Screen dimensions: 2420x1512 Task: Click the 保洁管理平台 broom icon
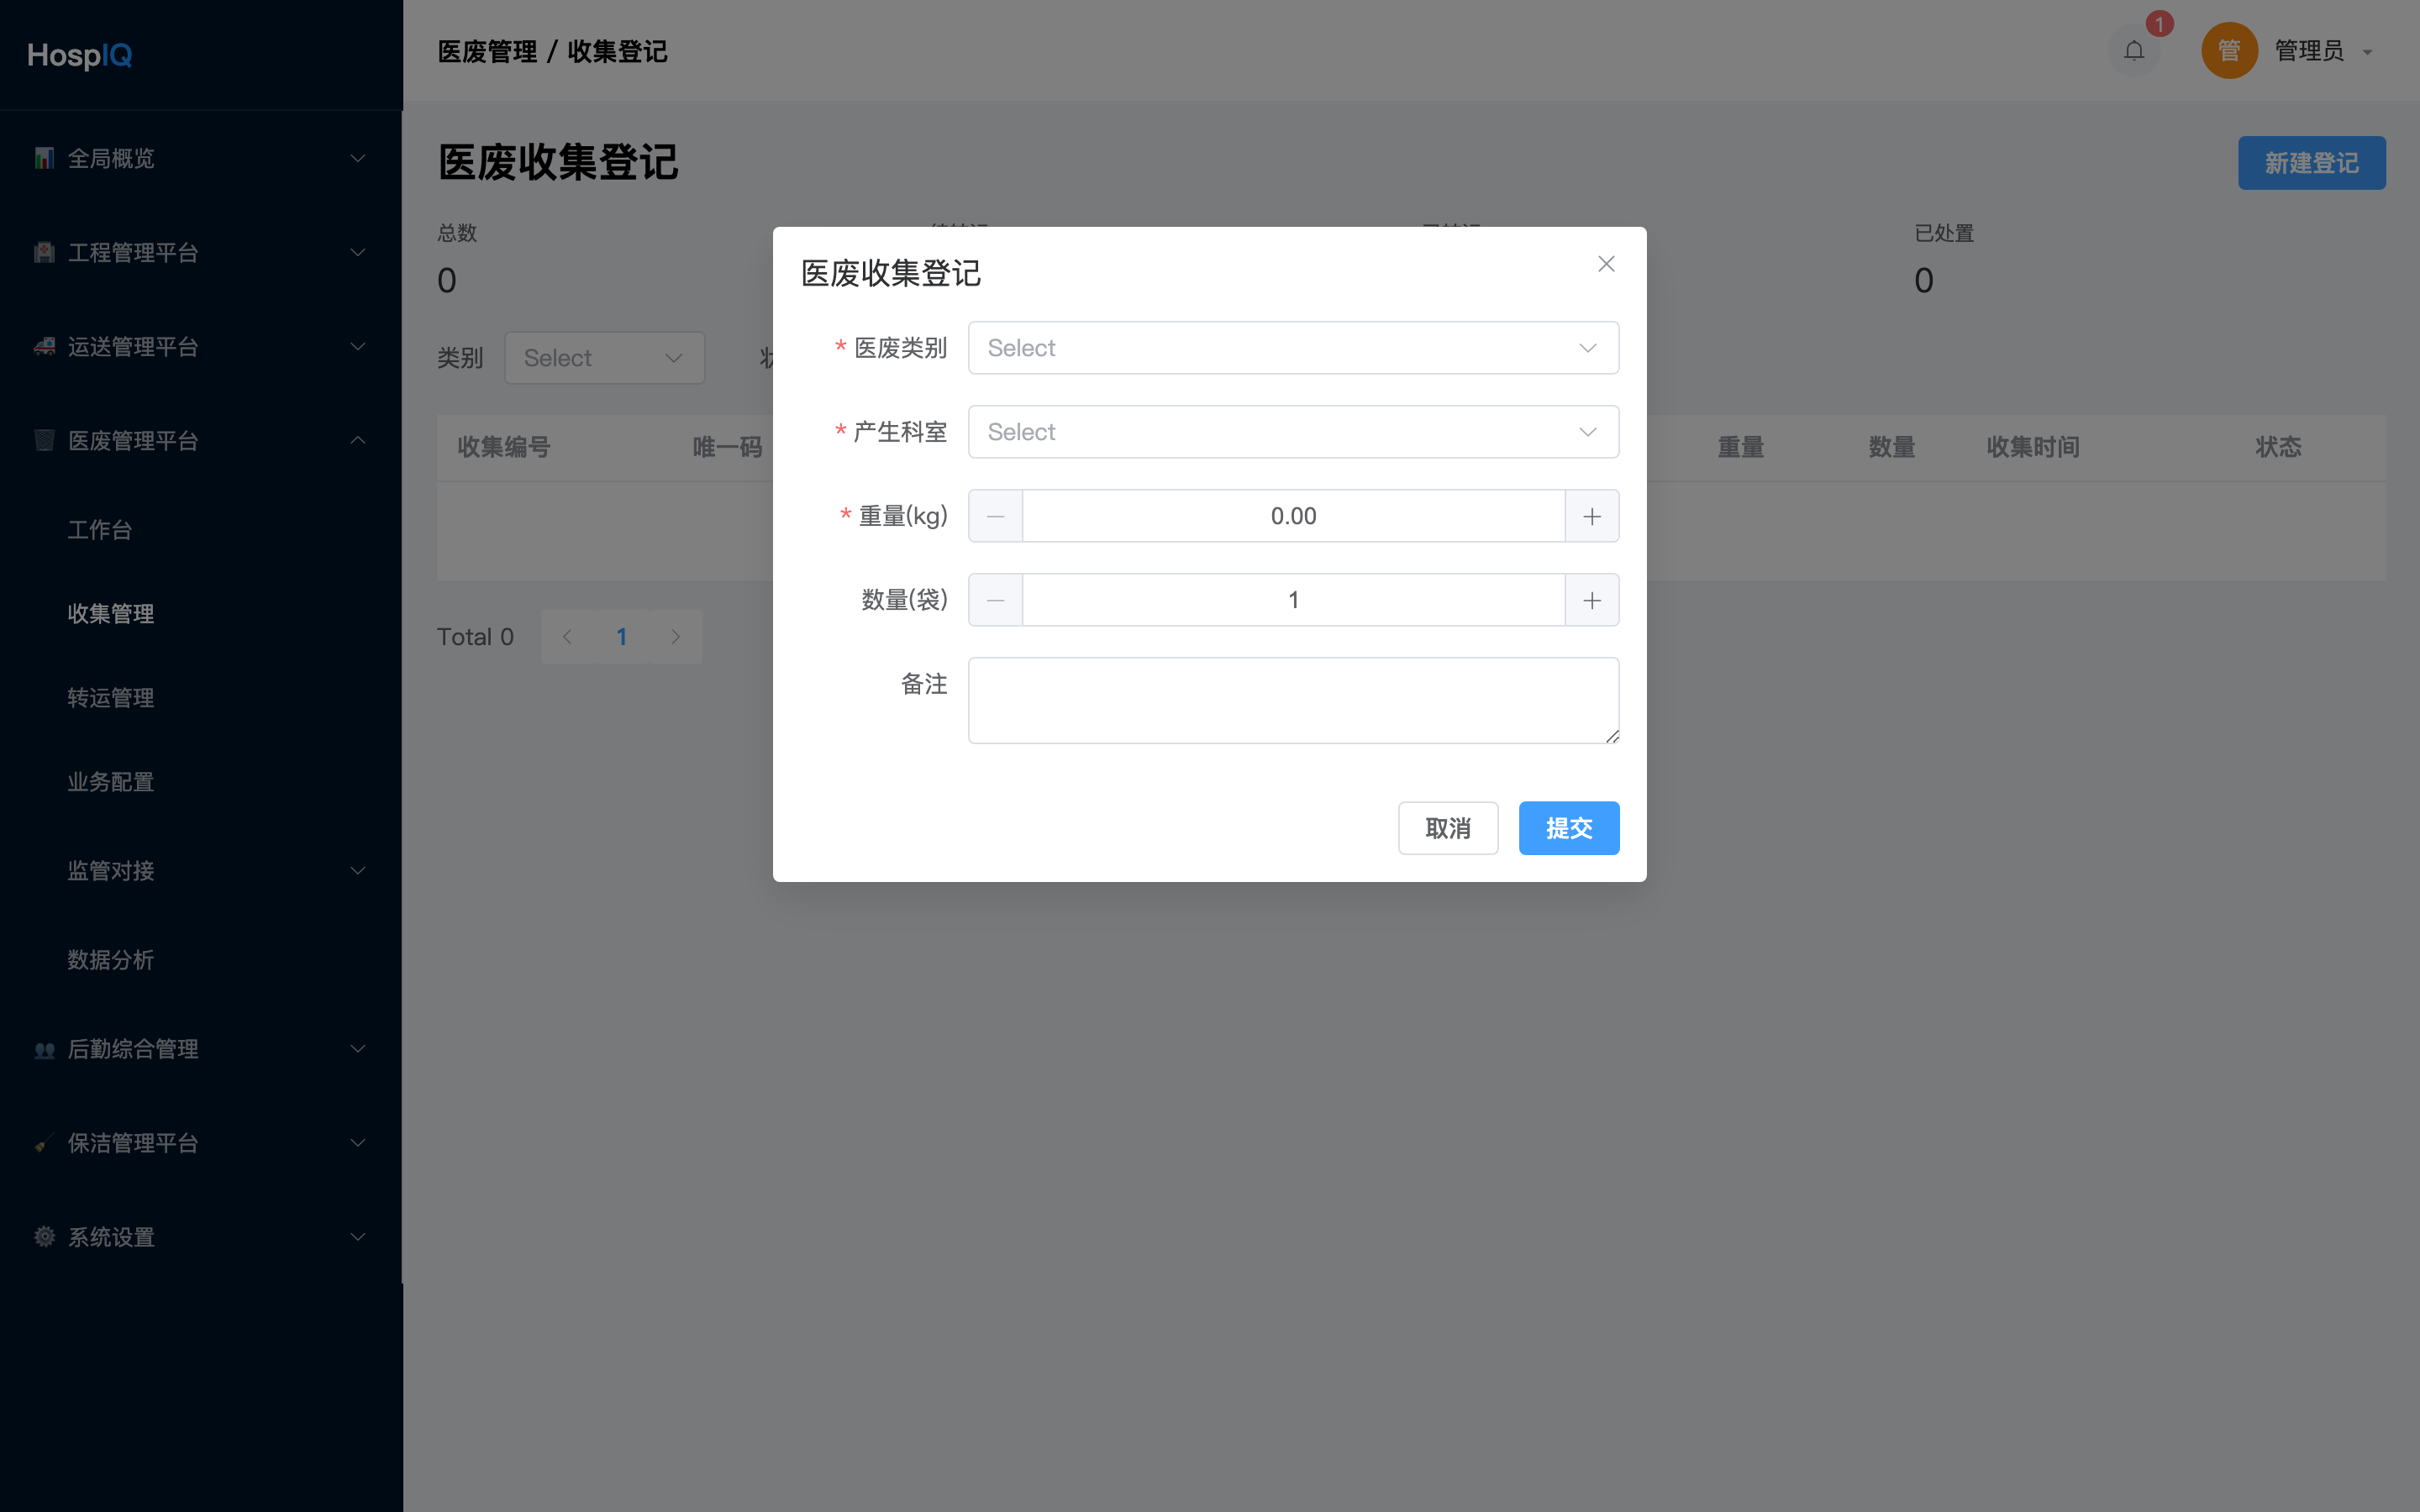click(44, 1143)
